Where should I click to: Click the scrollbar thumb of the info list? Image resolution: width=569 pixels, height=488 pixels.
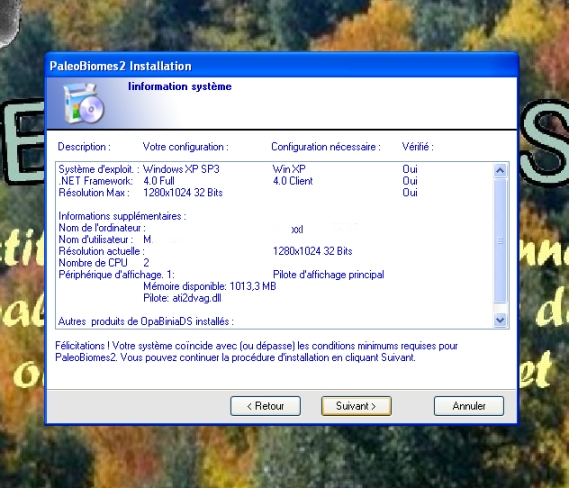click(x=500, y=240)
